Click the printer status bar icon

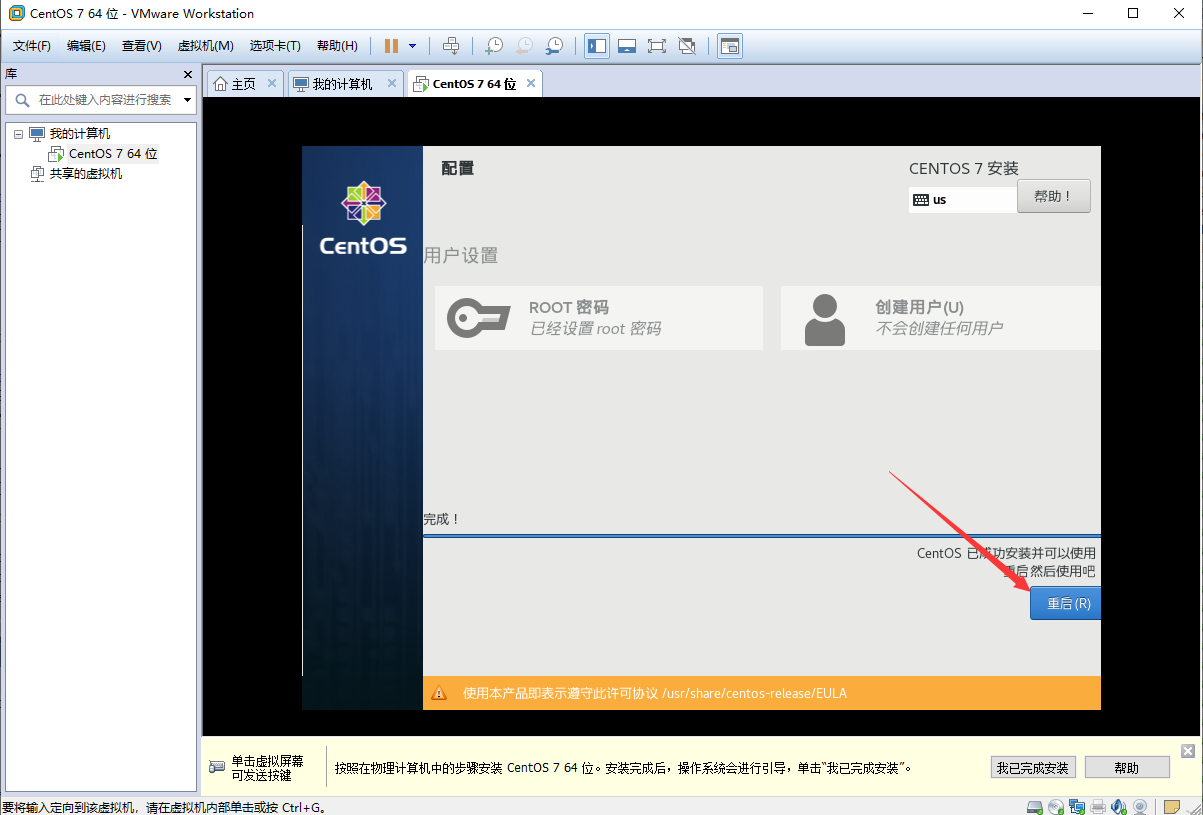[1098, 806]
